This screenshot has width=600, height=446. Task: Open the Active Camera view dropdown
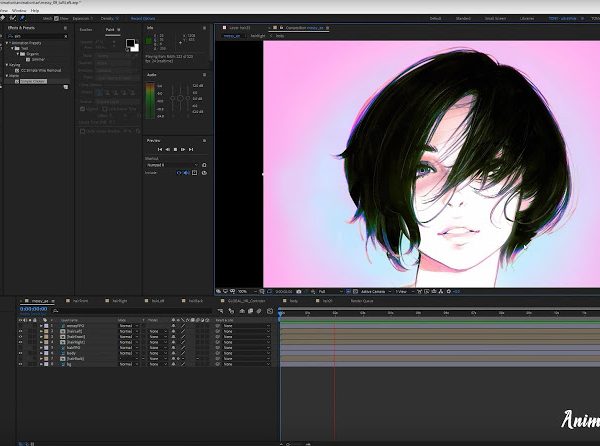[376, 291]
